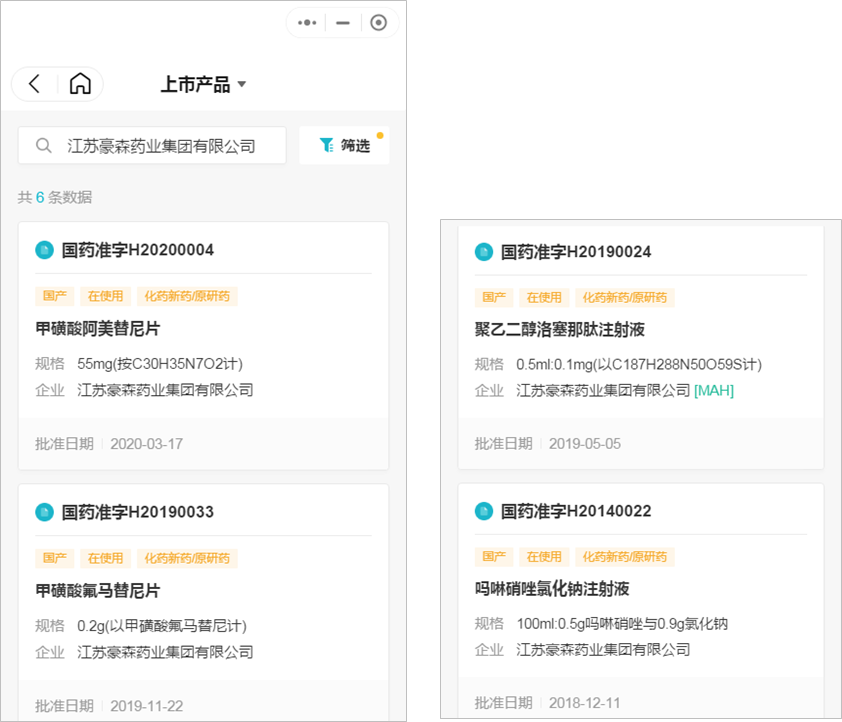This screenshot has height=722, width=842.
Task: Open the 筛选 filter button
Action: pyautogui.click(x=344, y=145)
